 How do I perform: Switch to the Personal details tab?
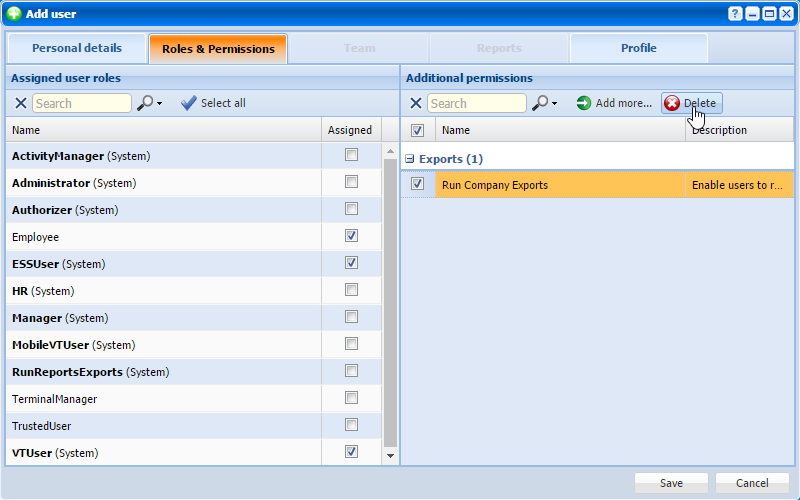[x=77, y=48]
